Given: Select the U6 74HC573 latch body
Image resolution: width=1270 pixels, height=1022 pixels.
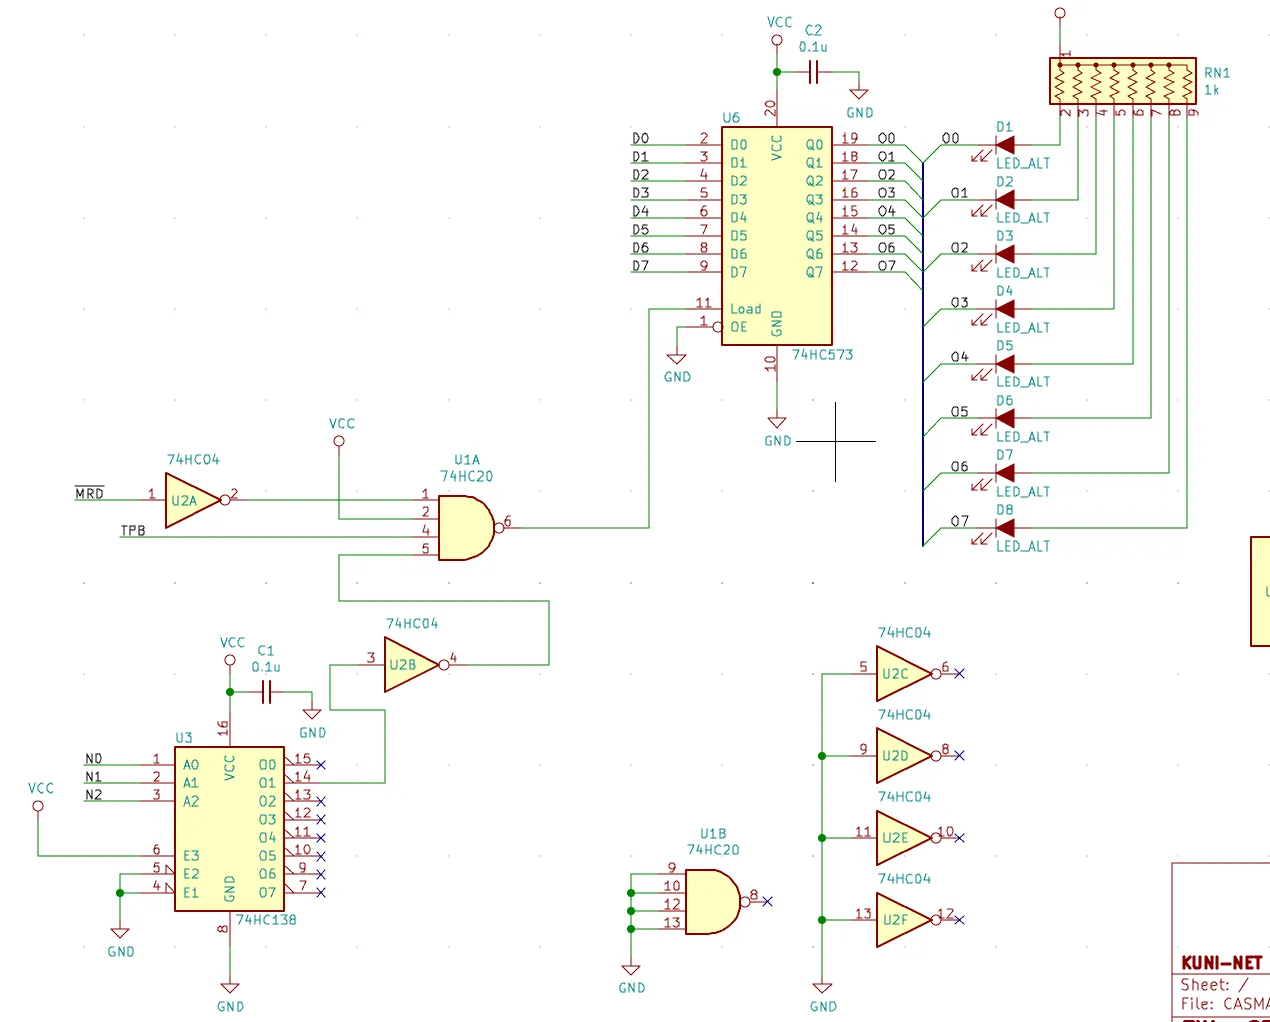Looking at the screenshot, I should [776, 236].
